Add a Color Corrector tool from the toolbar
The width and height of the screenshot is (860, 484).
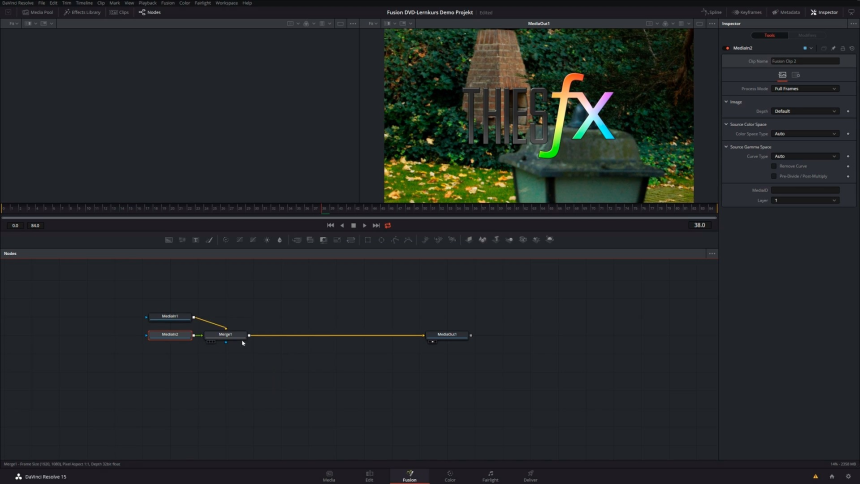(x=226, y=240)
